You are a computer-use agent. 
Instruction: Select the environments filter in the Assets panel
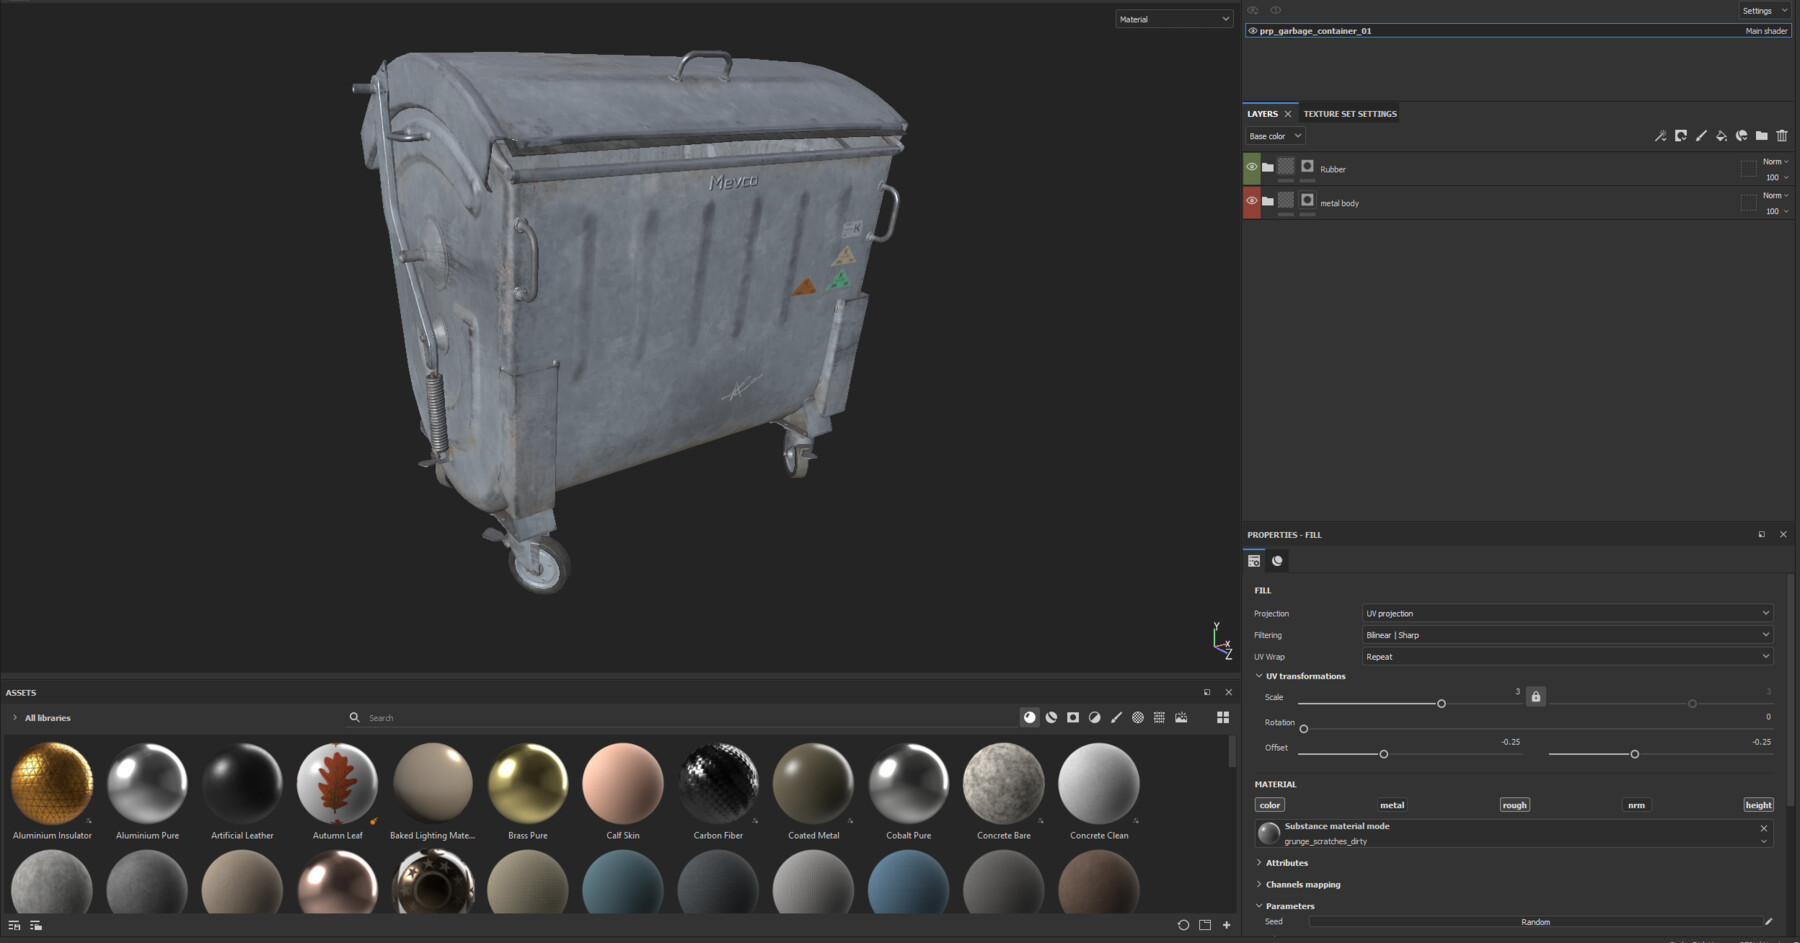tap(1183, 717)
